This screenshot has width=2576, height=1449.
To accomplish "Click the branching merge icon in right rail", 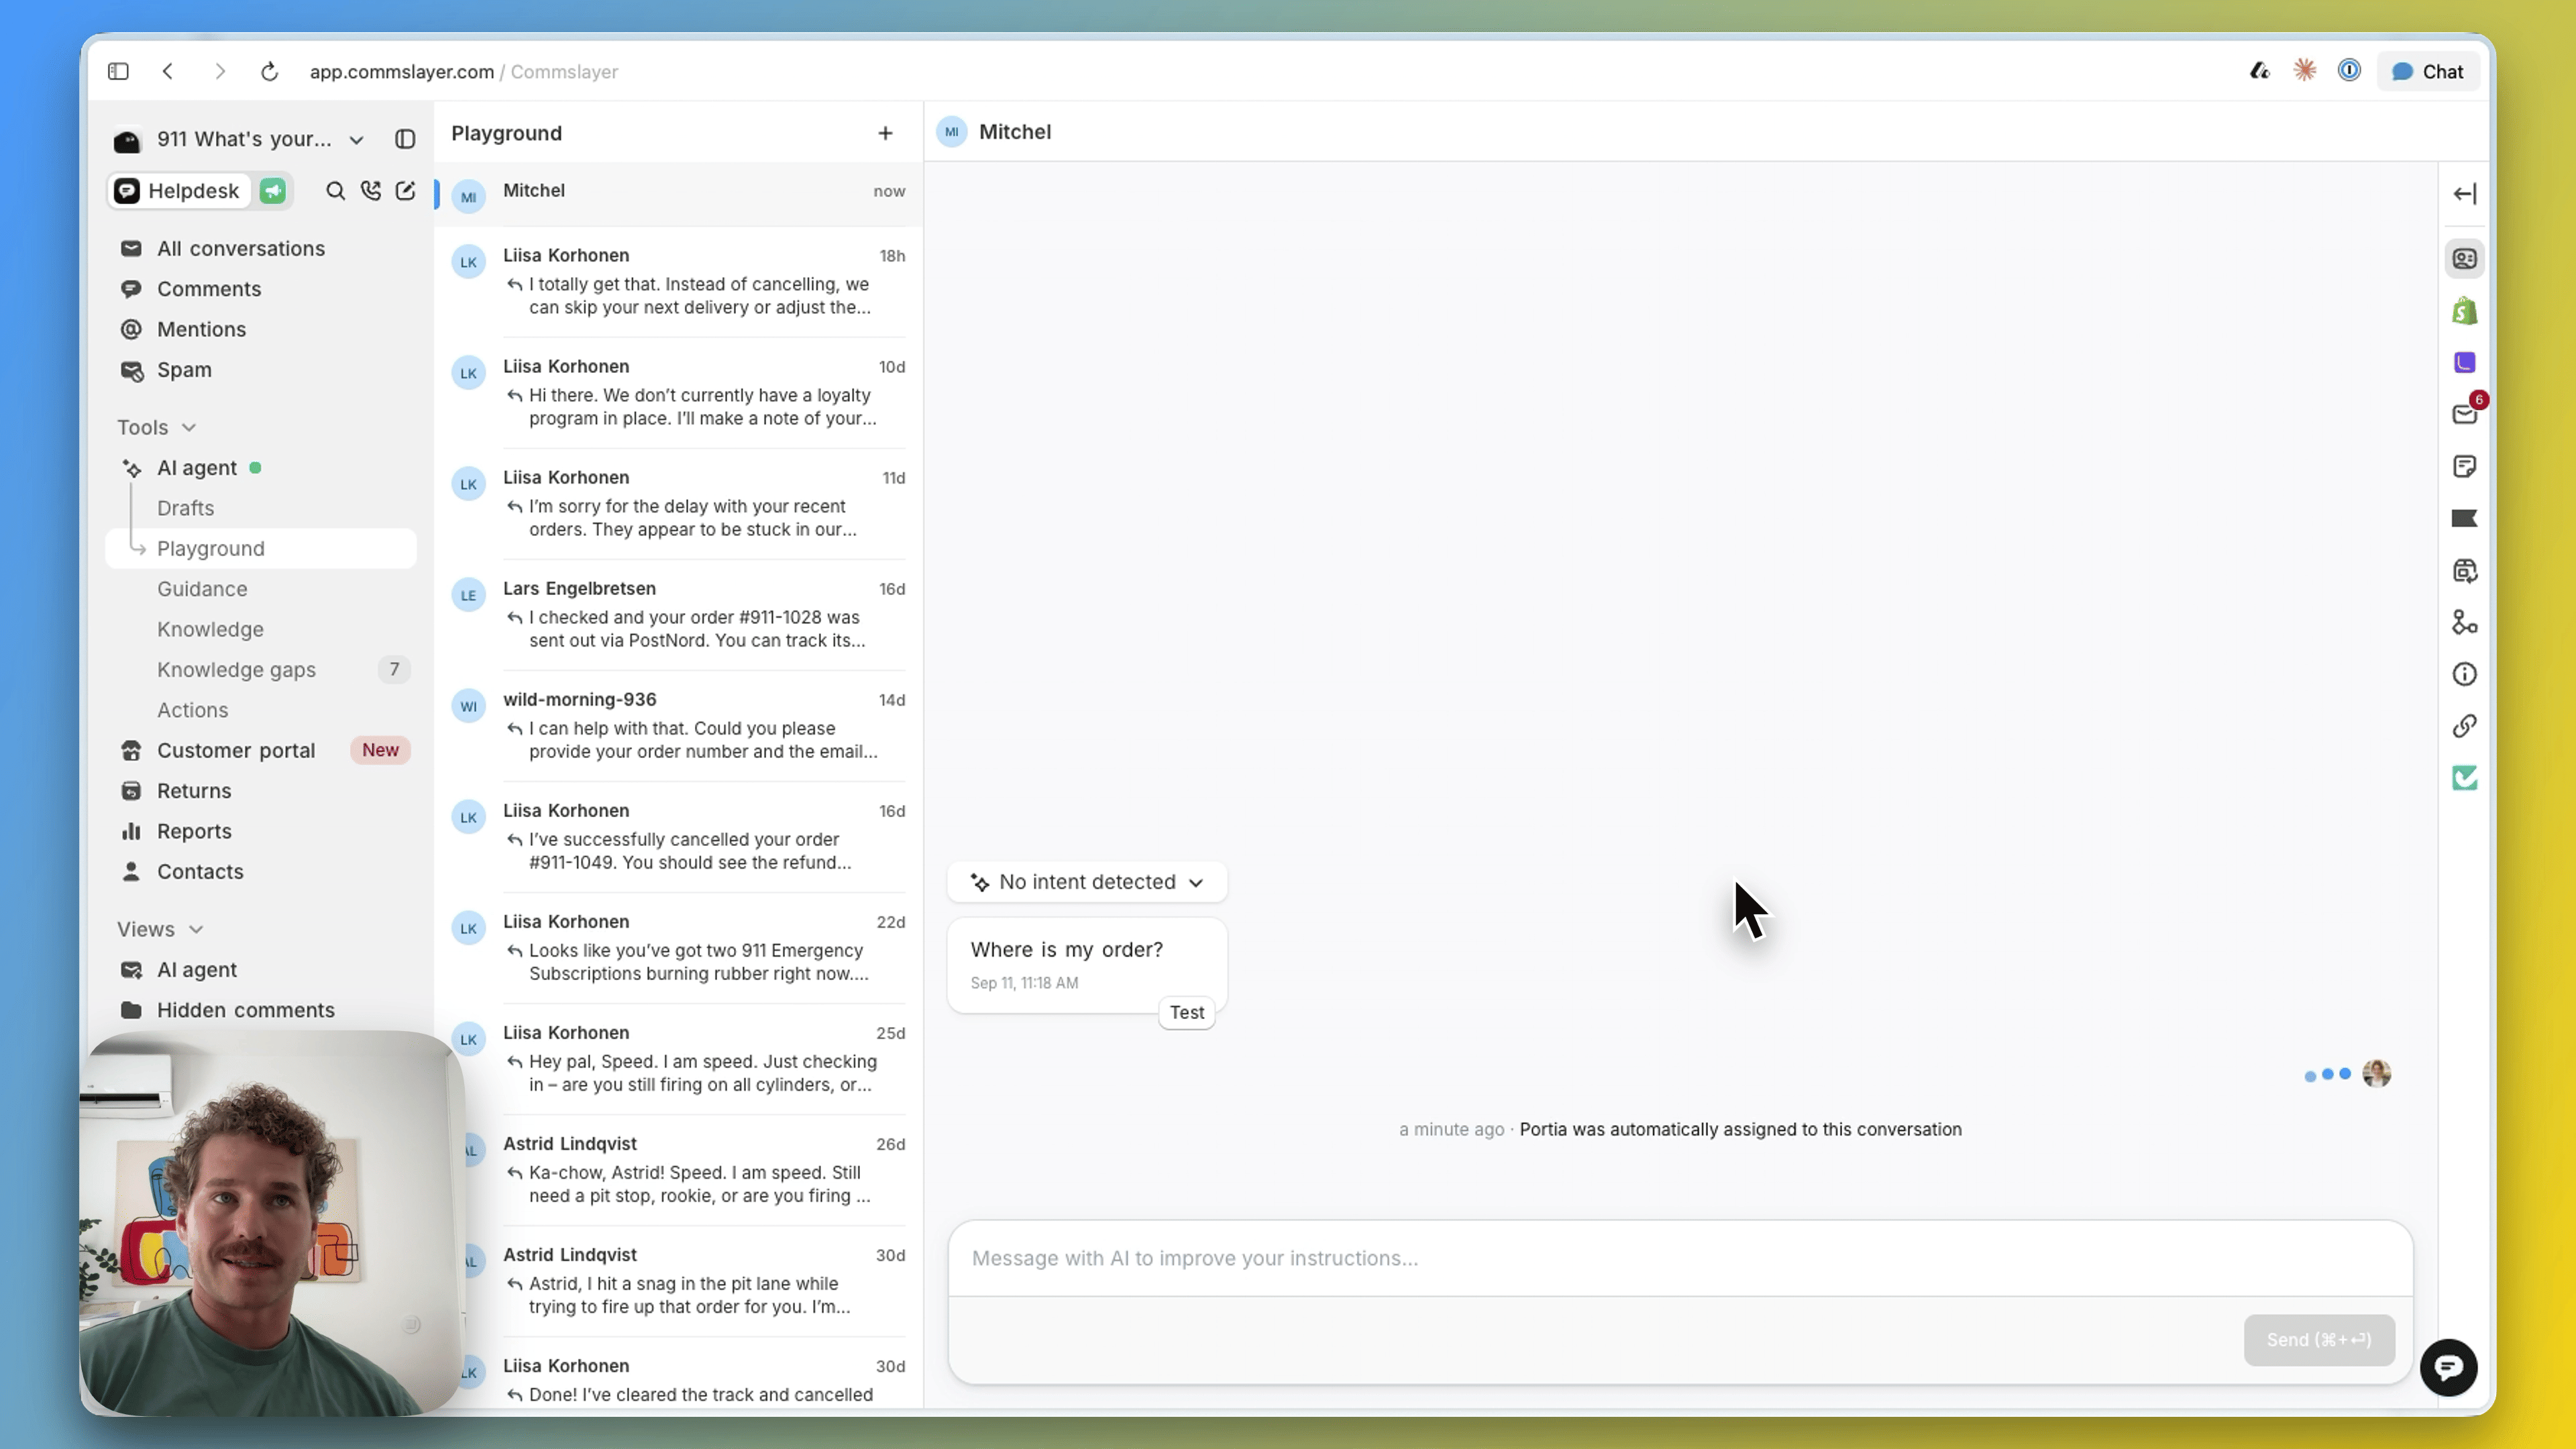I will tap(2465, 622).
